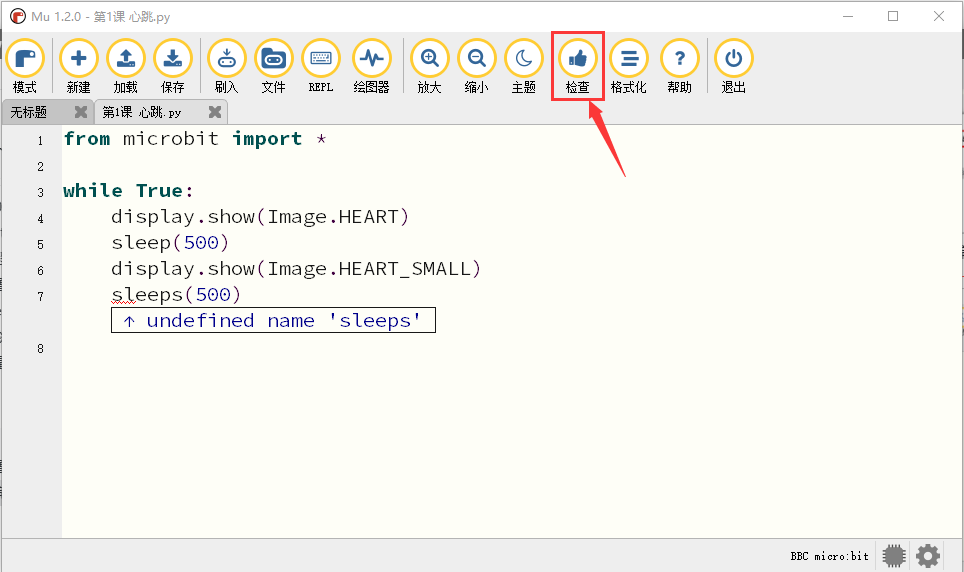This screenshot has height=572, width=964.
Task: Close the 第1课 心跳.py tab
Action: 215,112
